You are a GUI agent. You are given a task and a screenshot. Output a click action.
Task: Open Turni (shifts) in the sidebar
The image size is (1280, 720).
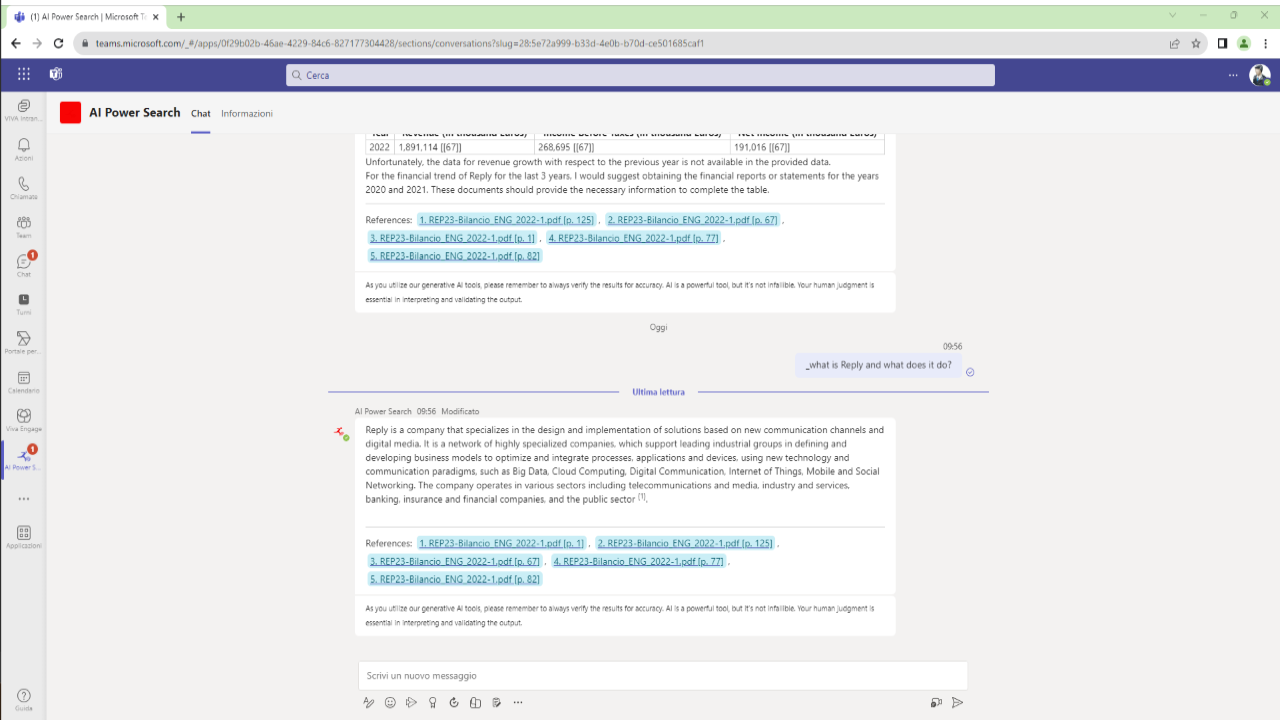pos(23,304)
